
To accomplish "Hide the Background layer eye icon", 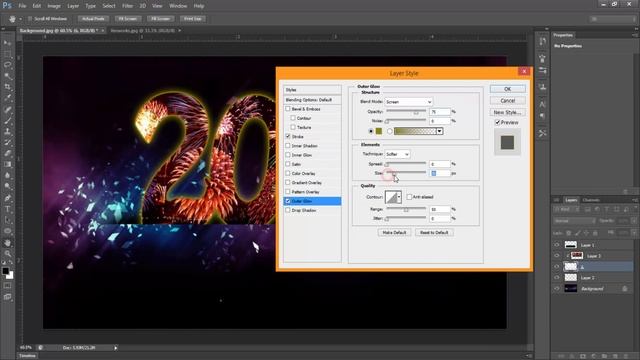I will [557, 289].
